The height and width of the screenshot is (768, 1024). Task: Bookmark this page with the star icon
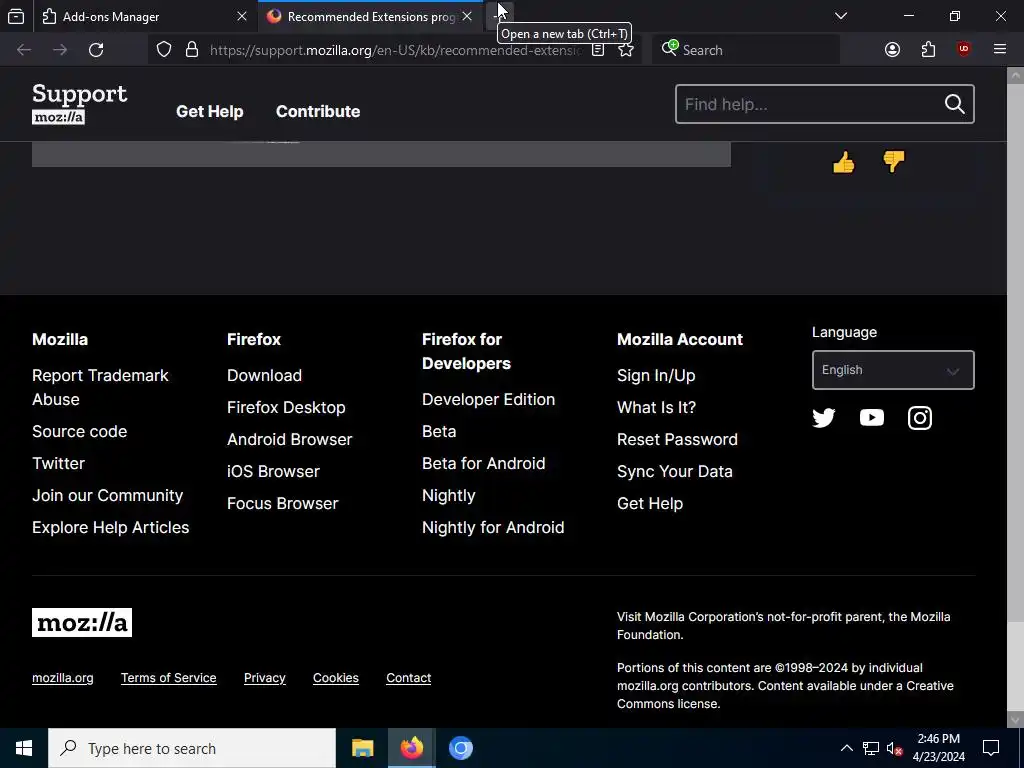click(626, 50)
